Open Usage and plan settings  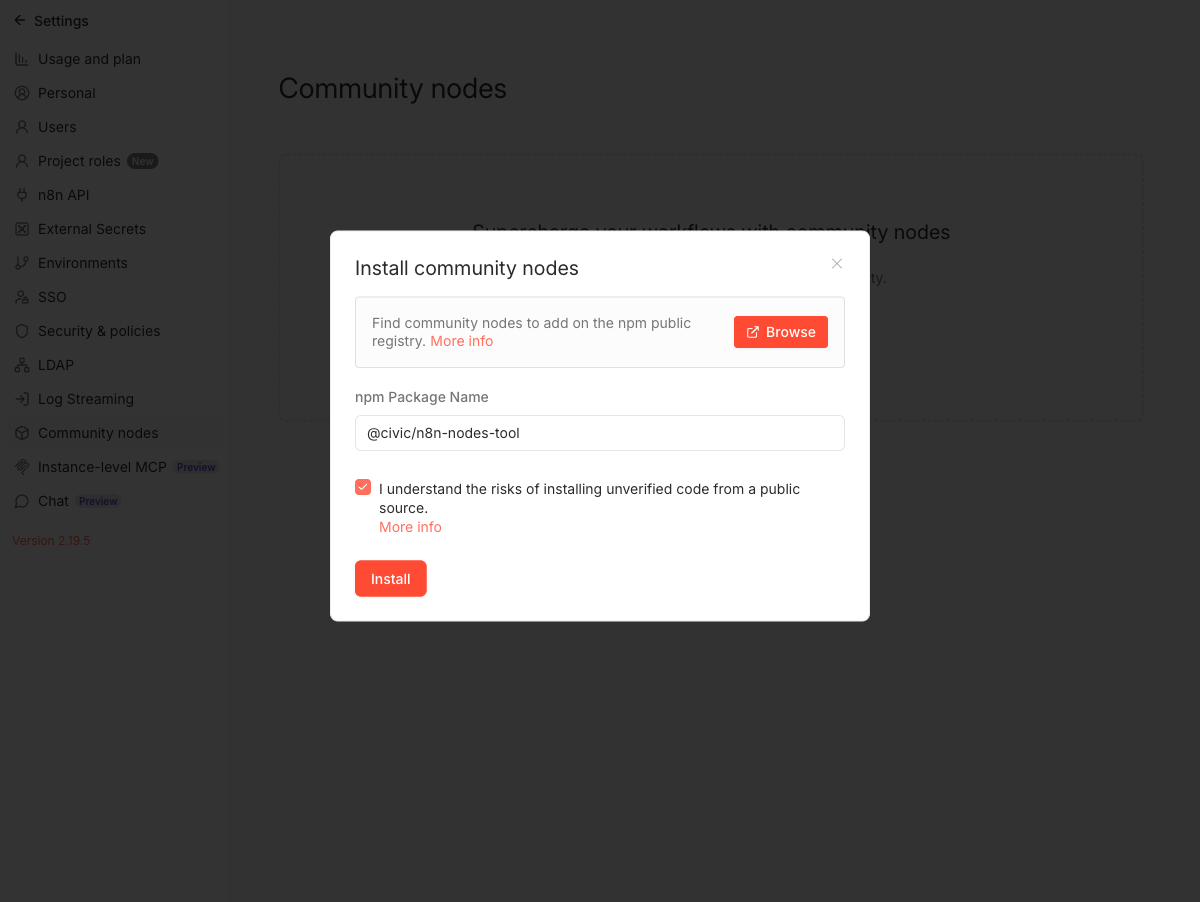(89, 59)
